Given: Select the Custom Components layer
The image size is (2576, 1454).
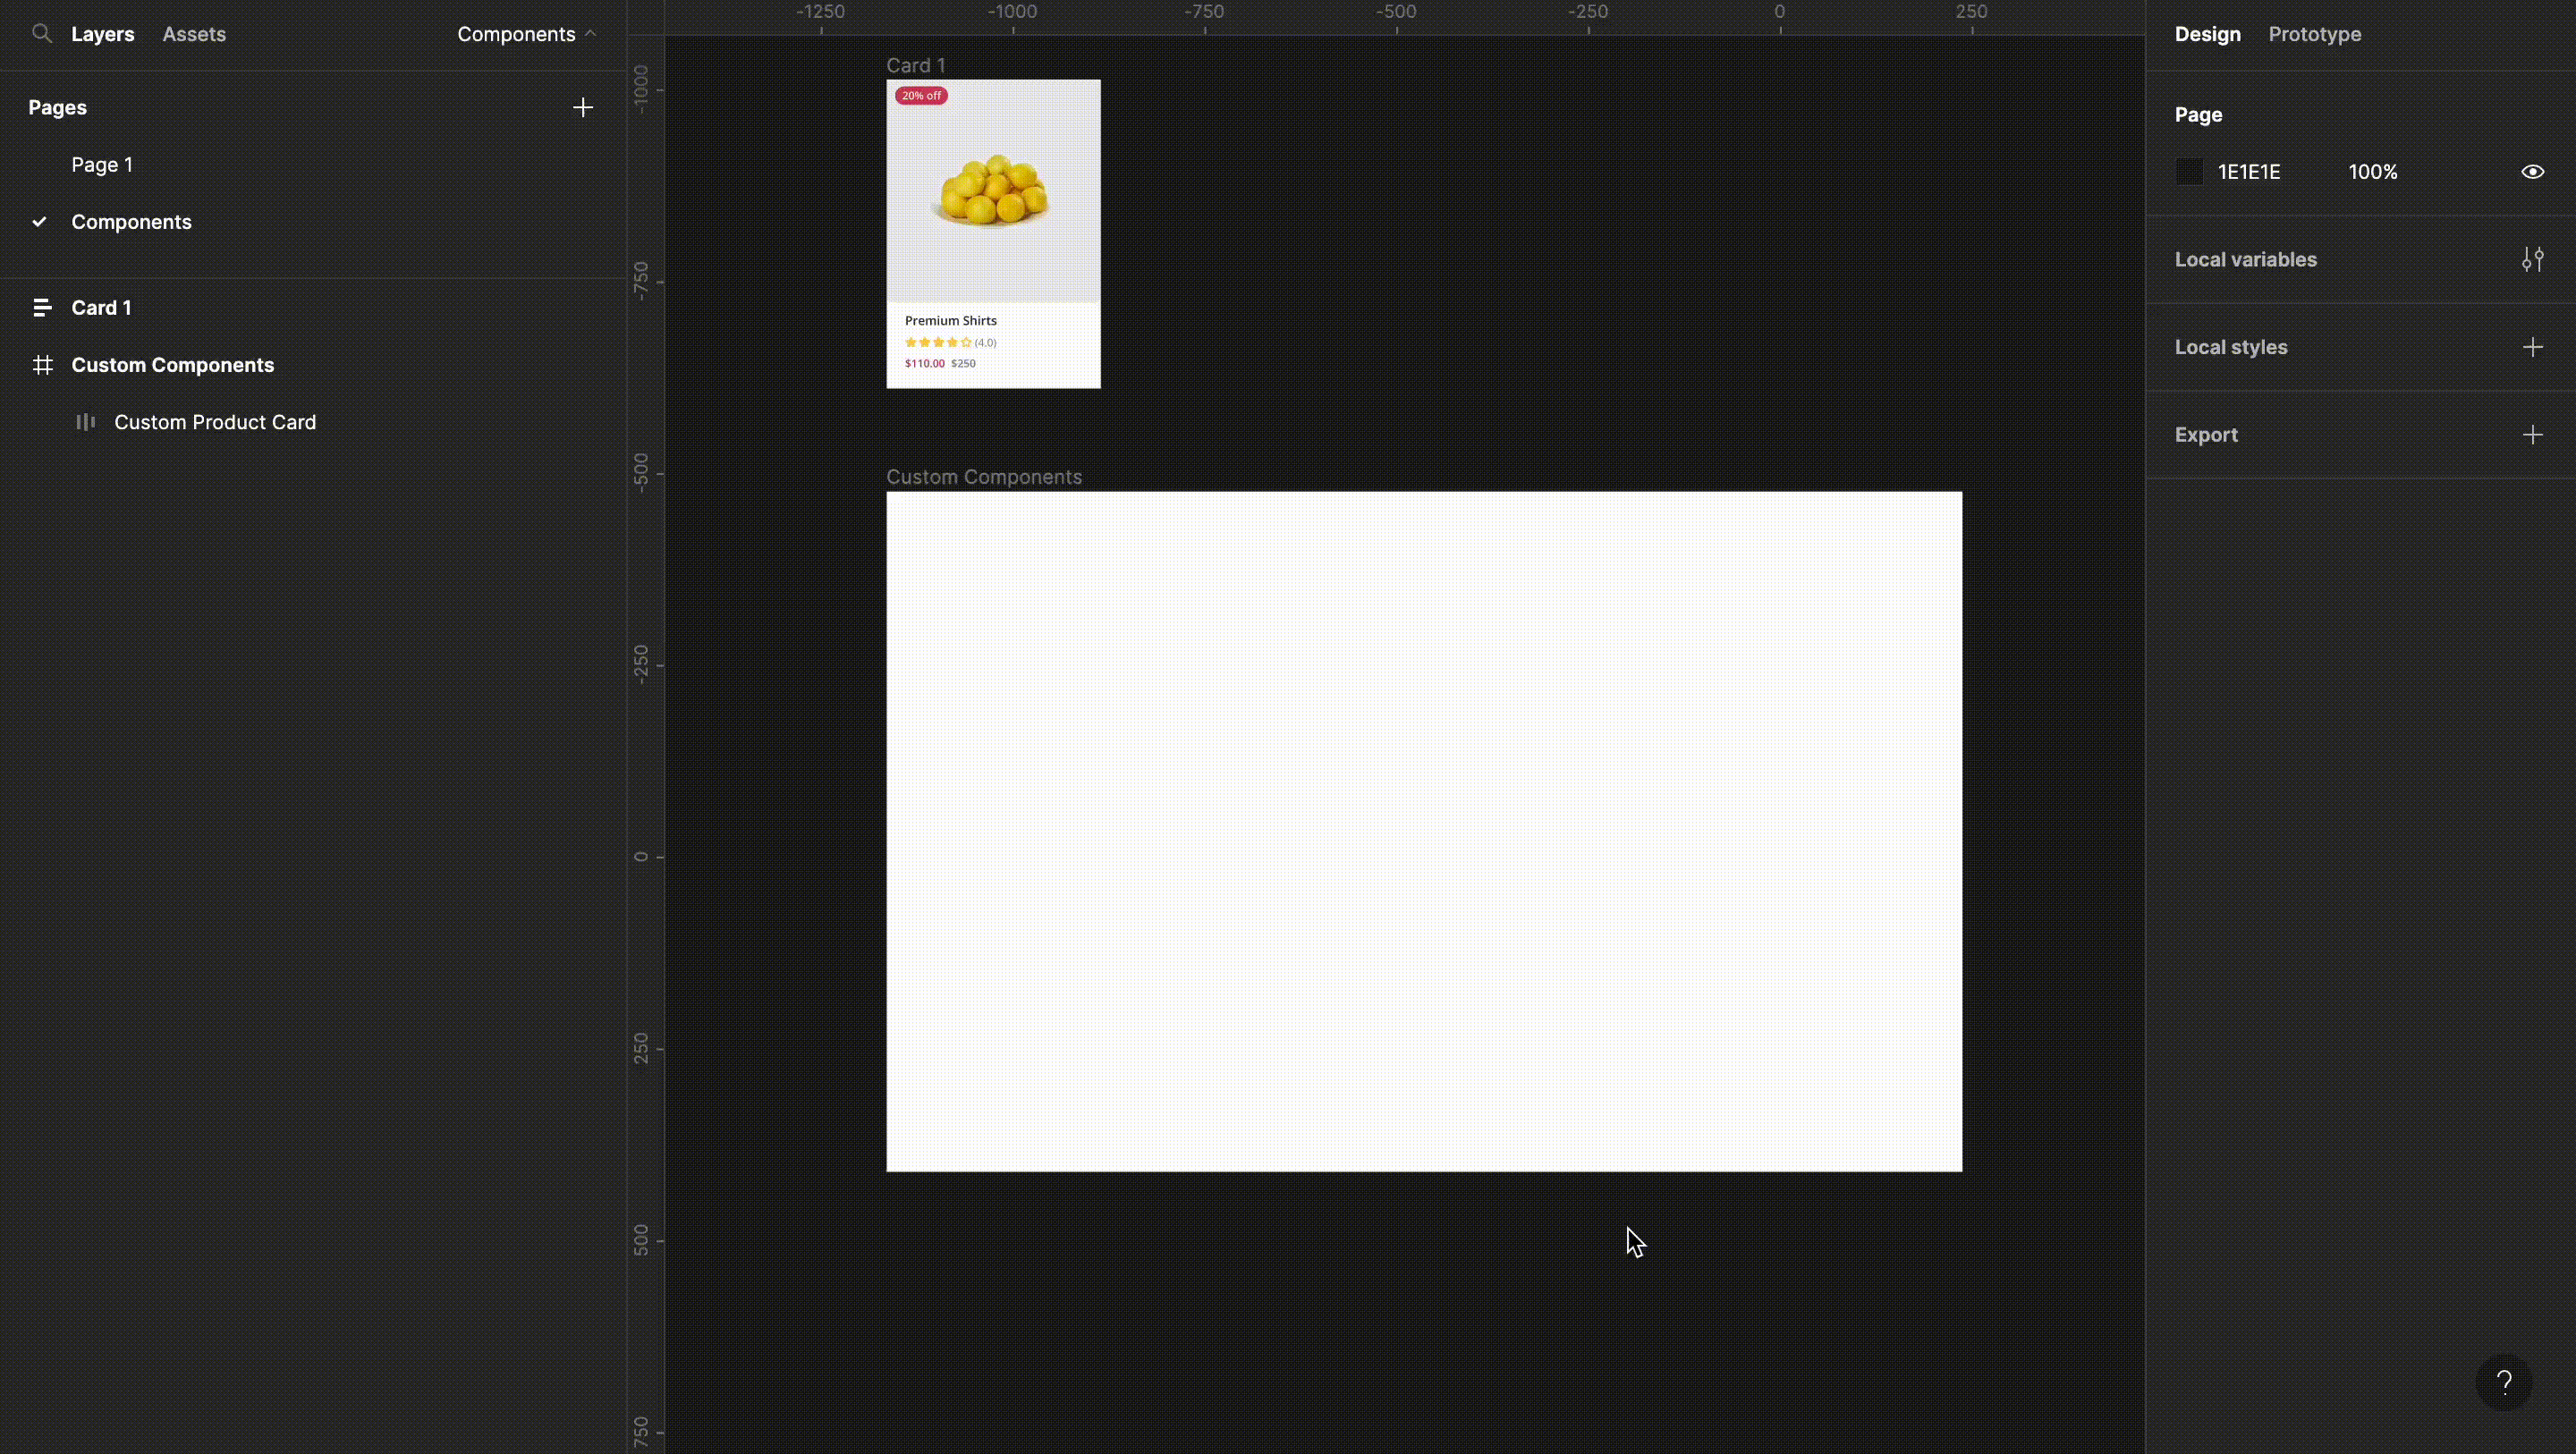Looking at the screenshot, I should [172, 365].
